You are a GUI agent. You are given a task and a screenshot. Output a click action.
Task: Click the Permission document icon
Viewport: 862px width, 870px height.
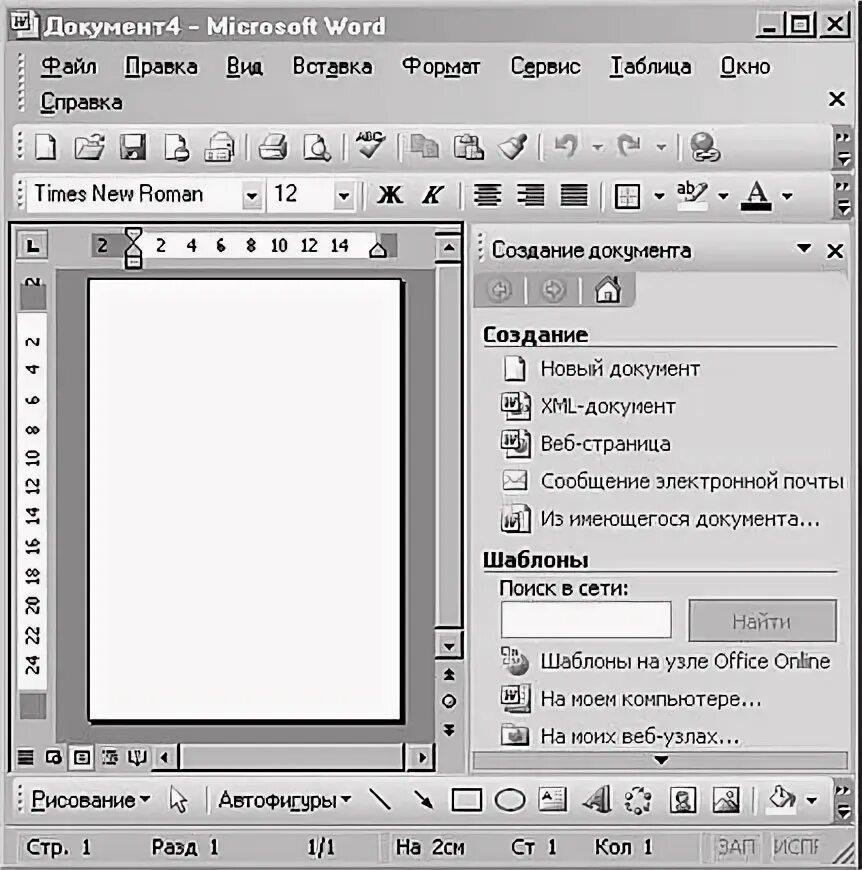pos(176,147)
